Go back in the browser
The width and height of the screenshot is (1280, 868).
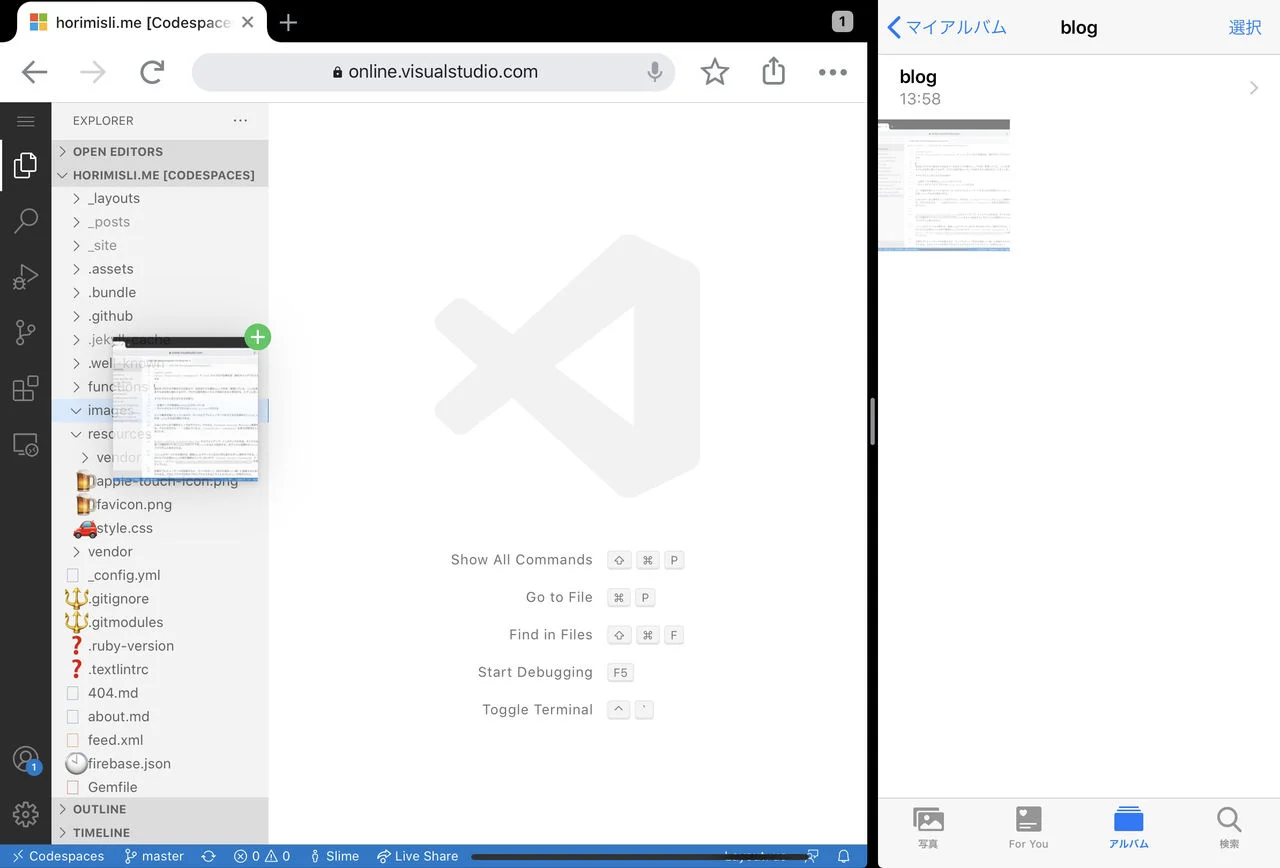(35, 72)
